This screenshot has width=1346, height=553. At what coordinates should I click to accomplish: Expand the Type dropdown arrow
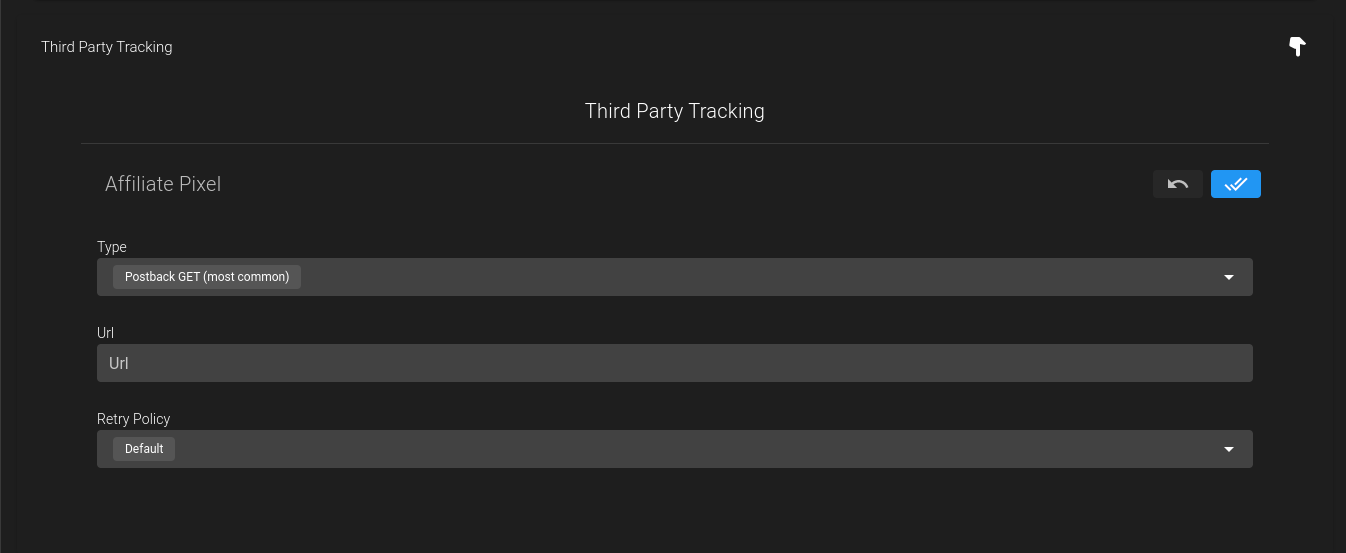pyautogui.click(x=1229, y=277)
